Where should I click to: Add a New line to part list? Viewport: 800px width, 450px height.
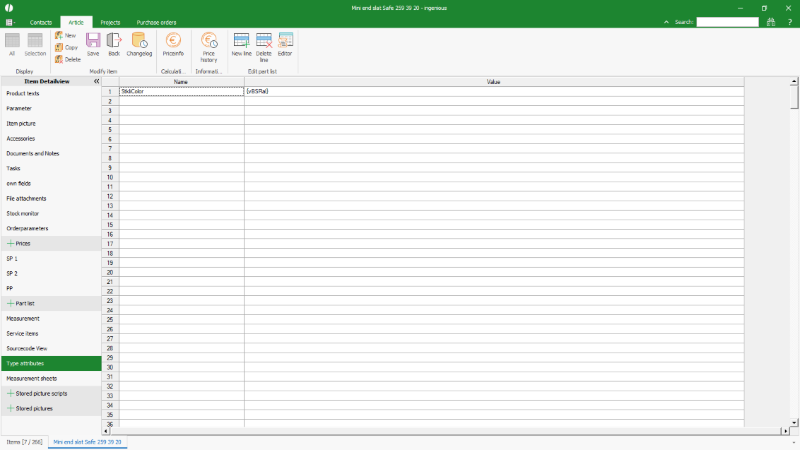click(x=241, y=44)
